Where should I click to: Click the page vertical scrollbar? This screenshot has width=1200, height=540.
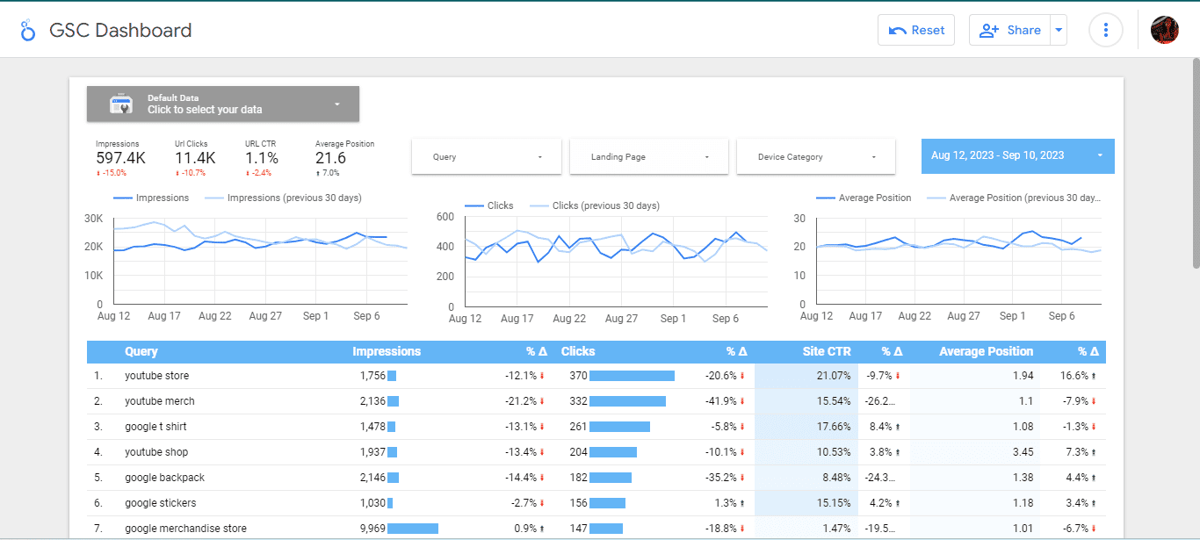coord(1195,165)
